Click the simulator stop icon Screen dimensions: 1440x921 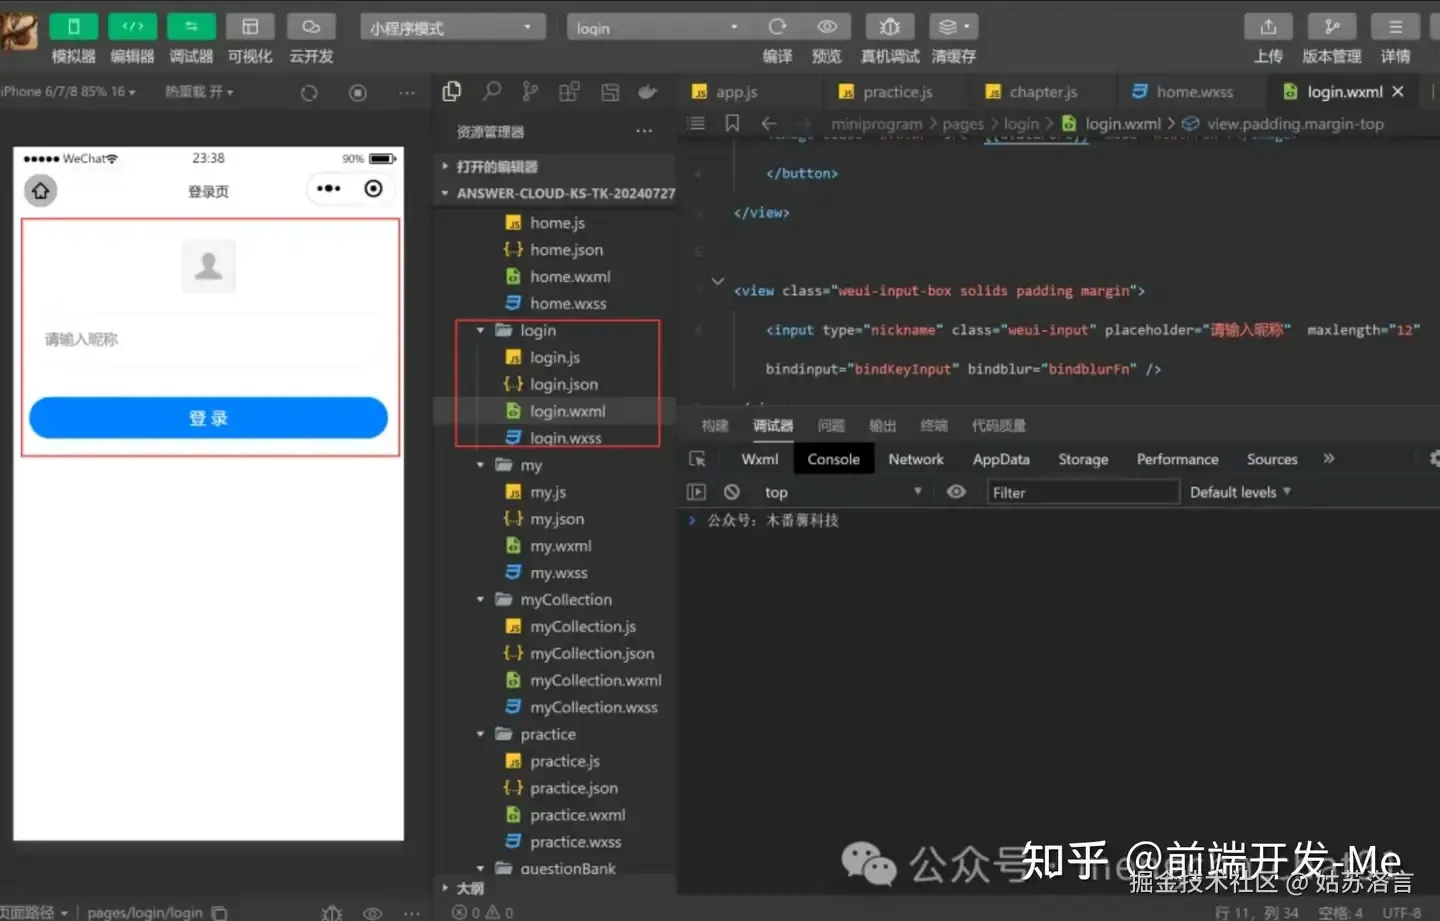pyautogui.click(x=358, y=92)
